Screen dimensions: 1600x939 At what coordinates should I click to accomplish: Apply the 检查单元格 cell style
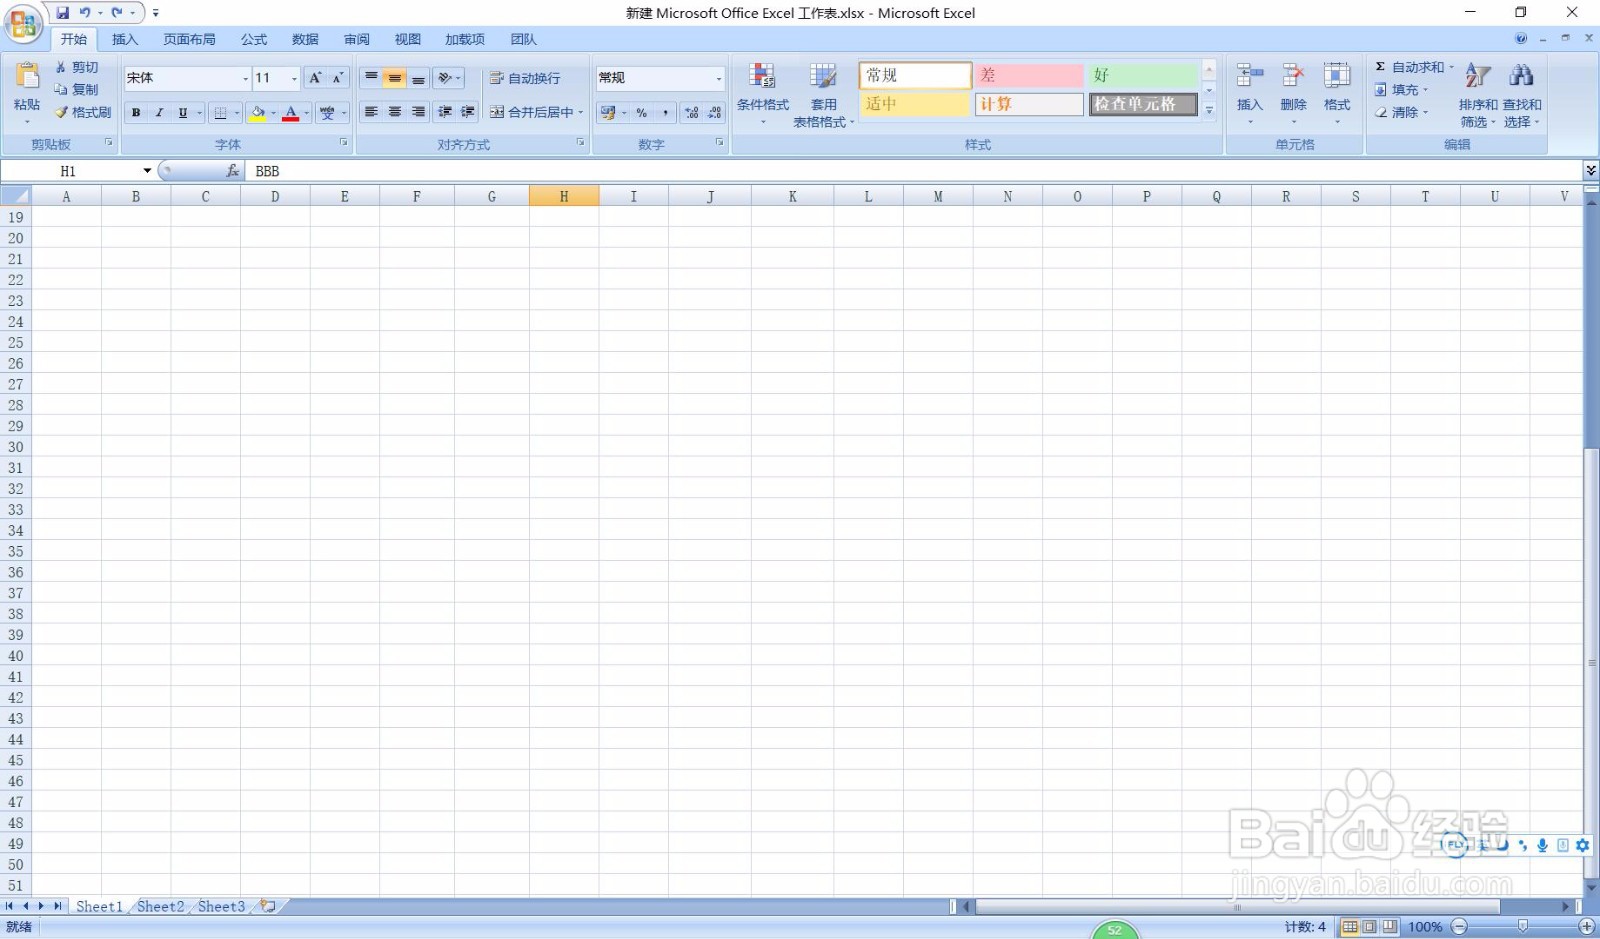click(x=1143, y=104)
